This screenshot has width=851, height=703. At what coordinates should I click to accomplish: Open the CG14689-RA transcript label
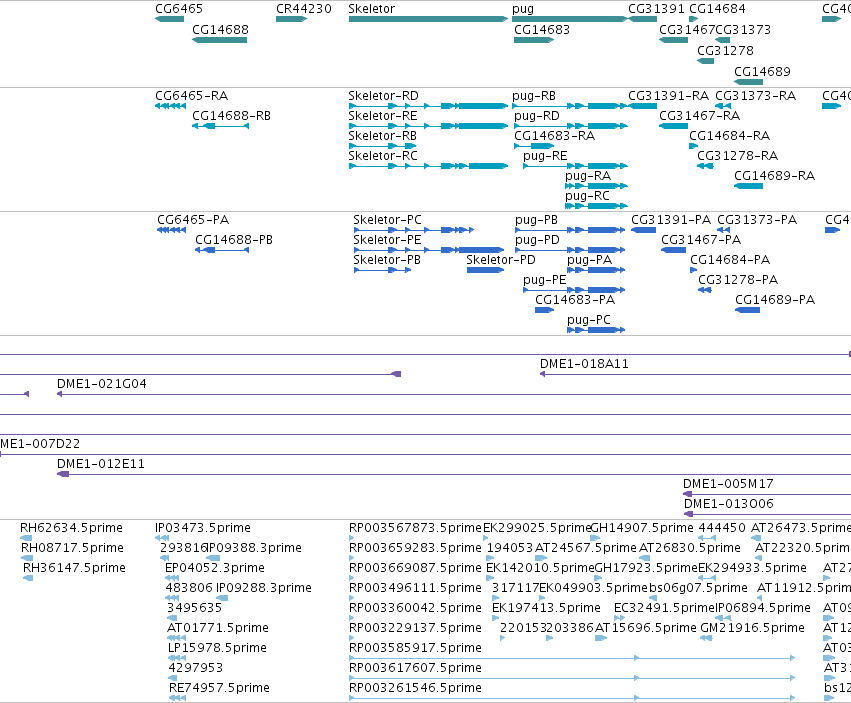[x=775, y=175]
